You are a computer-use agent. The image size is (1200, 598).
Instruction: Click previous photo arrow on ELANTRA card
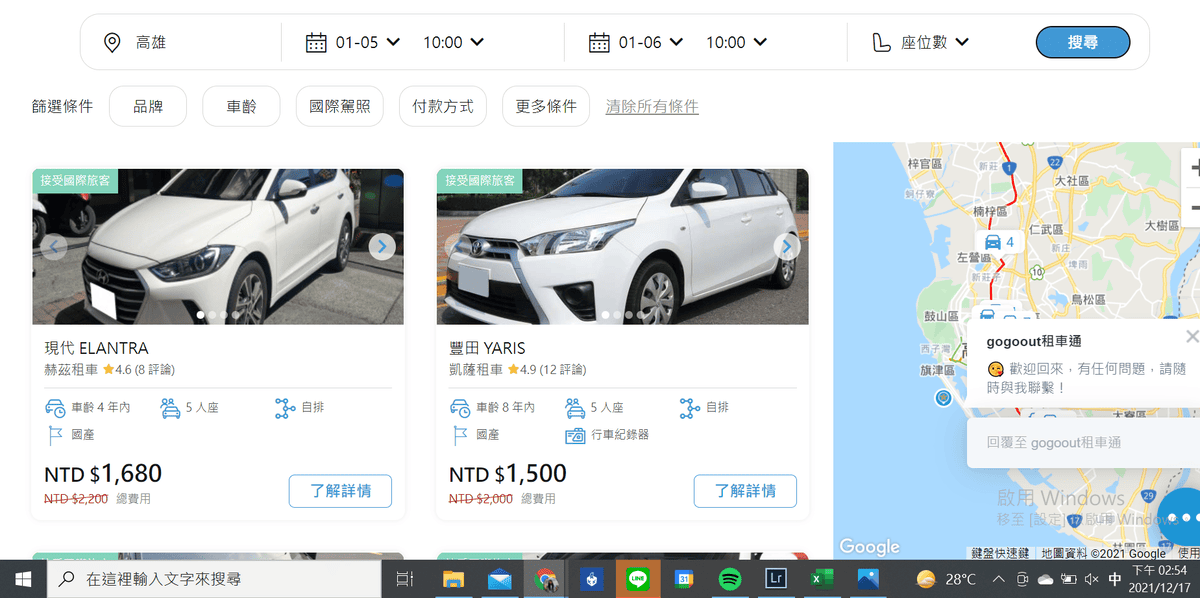54,246
